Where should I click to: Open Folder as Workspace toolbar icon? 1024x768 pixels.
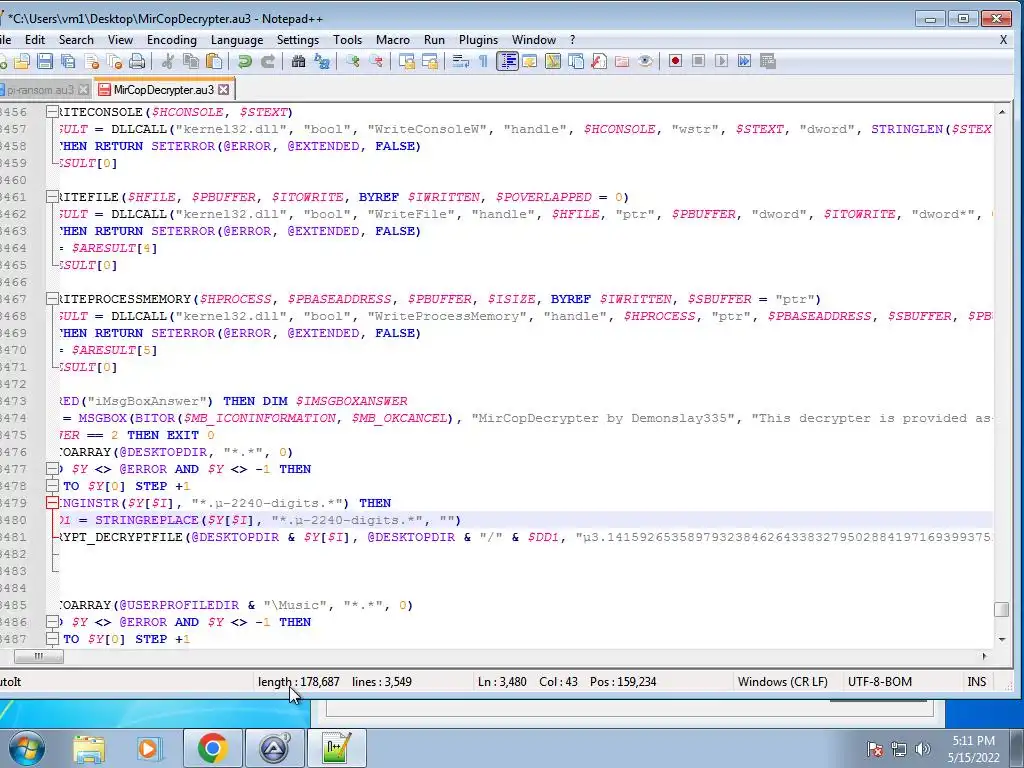click(622, 61)
